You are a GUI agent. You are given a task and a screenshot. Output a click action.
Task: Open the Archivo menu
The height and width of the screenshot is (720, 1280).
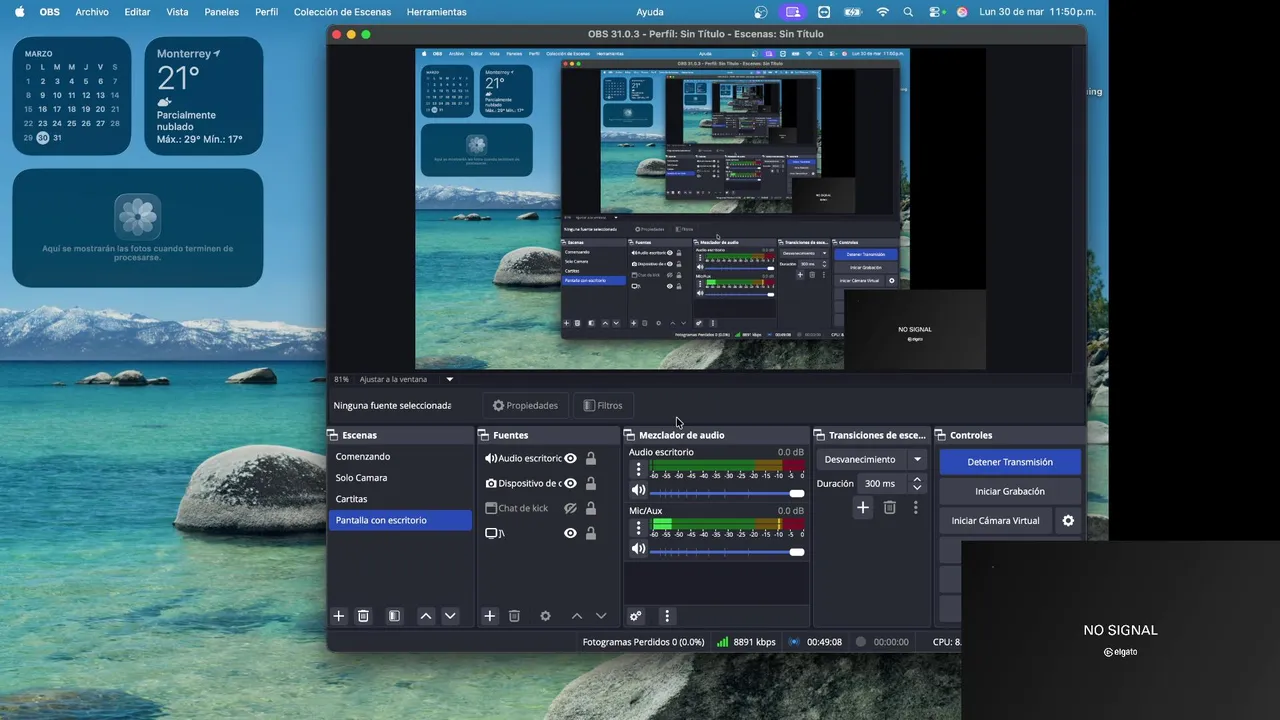click(92, 12)
